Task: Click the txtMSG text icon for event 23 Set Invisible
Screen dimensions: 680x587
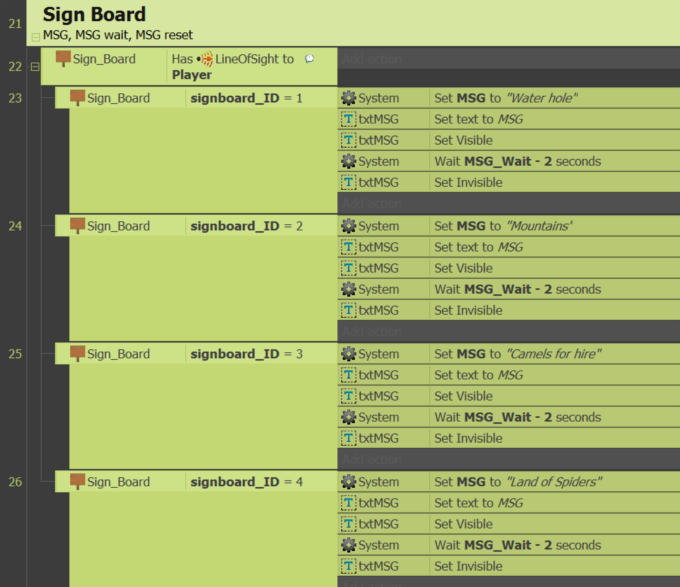Action: coord(348,183)
